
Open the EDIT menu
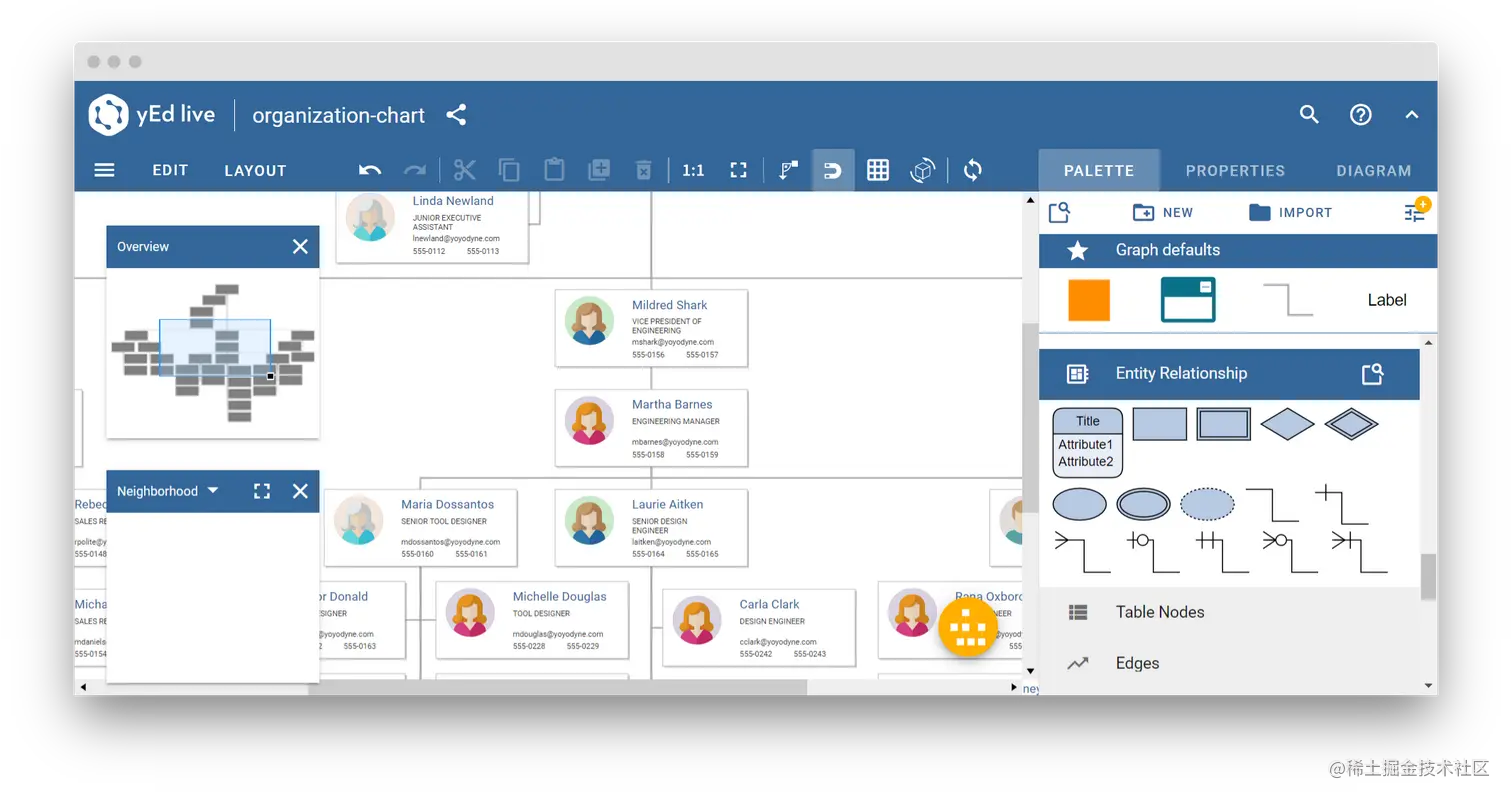coord(169,170)
